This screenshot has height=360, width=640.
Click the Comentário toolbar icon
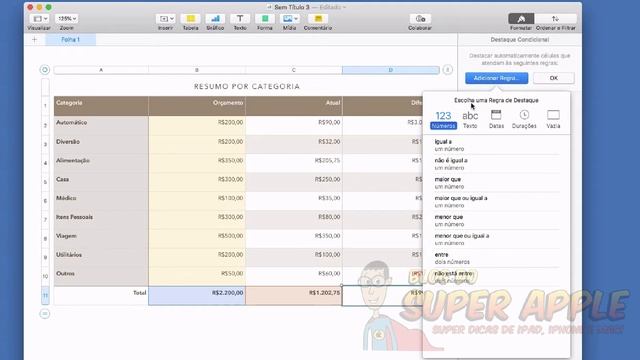tap(318, 19)
